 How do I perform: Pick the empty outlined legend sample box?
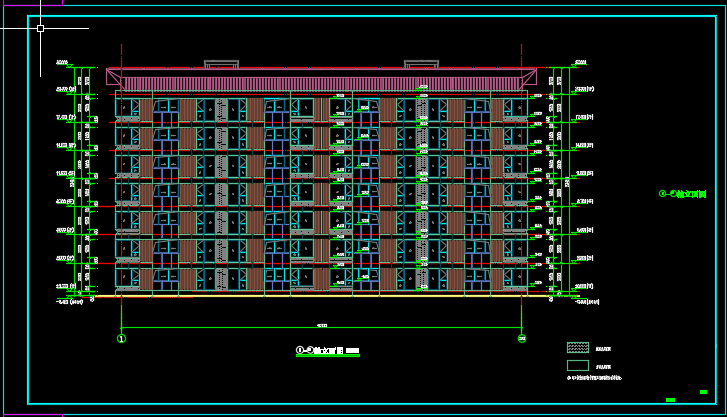[578, 366]
